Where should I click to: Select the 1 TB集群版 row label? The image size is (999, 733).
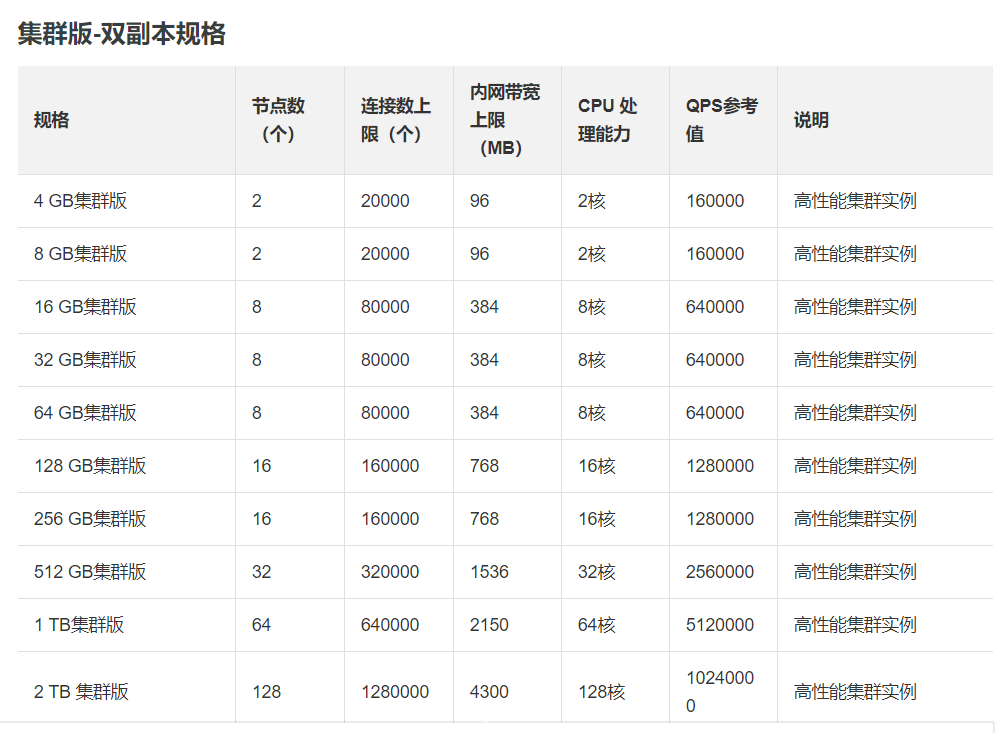pyautogui.click(x=79, y=624)
